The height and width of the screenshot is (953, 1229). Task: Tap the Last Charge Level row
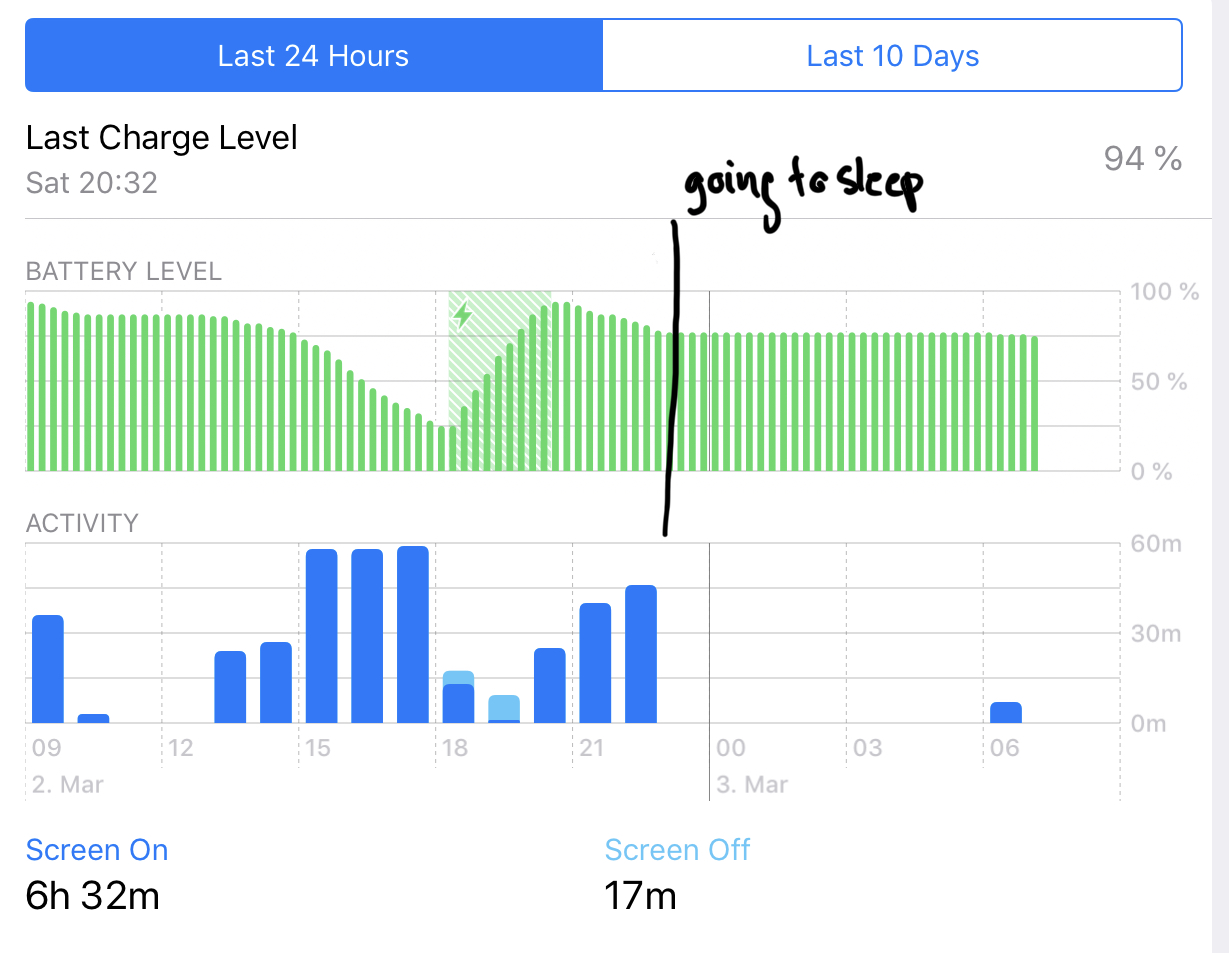pyautogui.click(x=604, y=158)
